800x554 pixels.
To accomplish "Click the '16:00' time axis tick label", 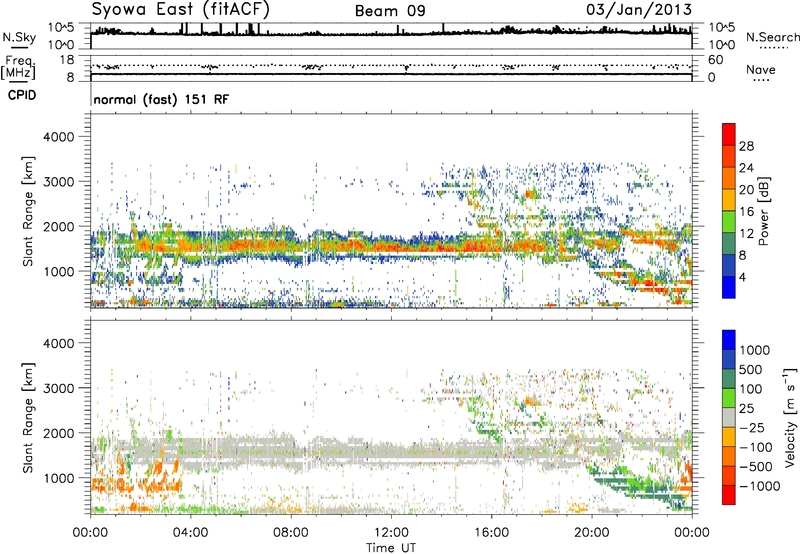I will [491, 533].
